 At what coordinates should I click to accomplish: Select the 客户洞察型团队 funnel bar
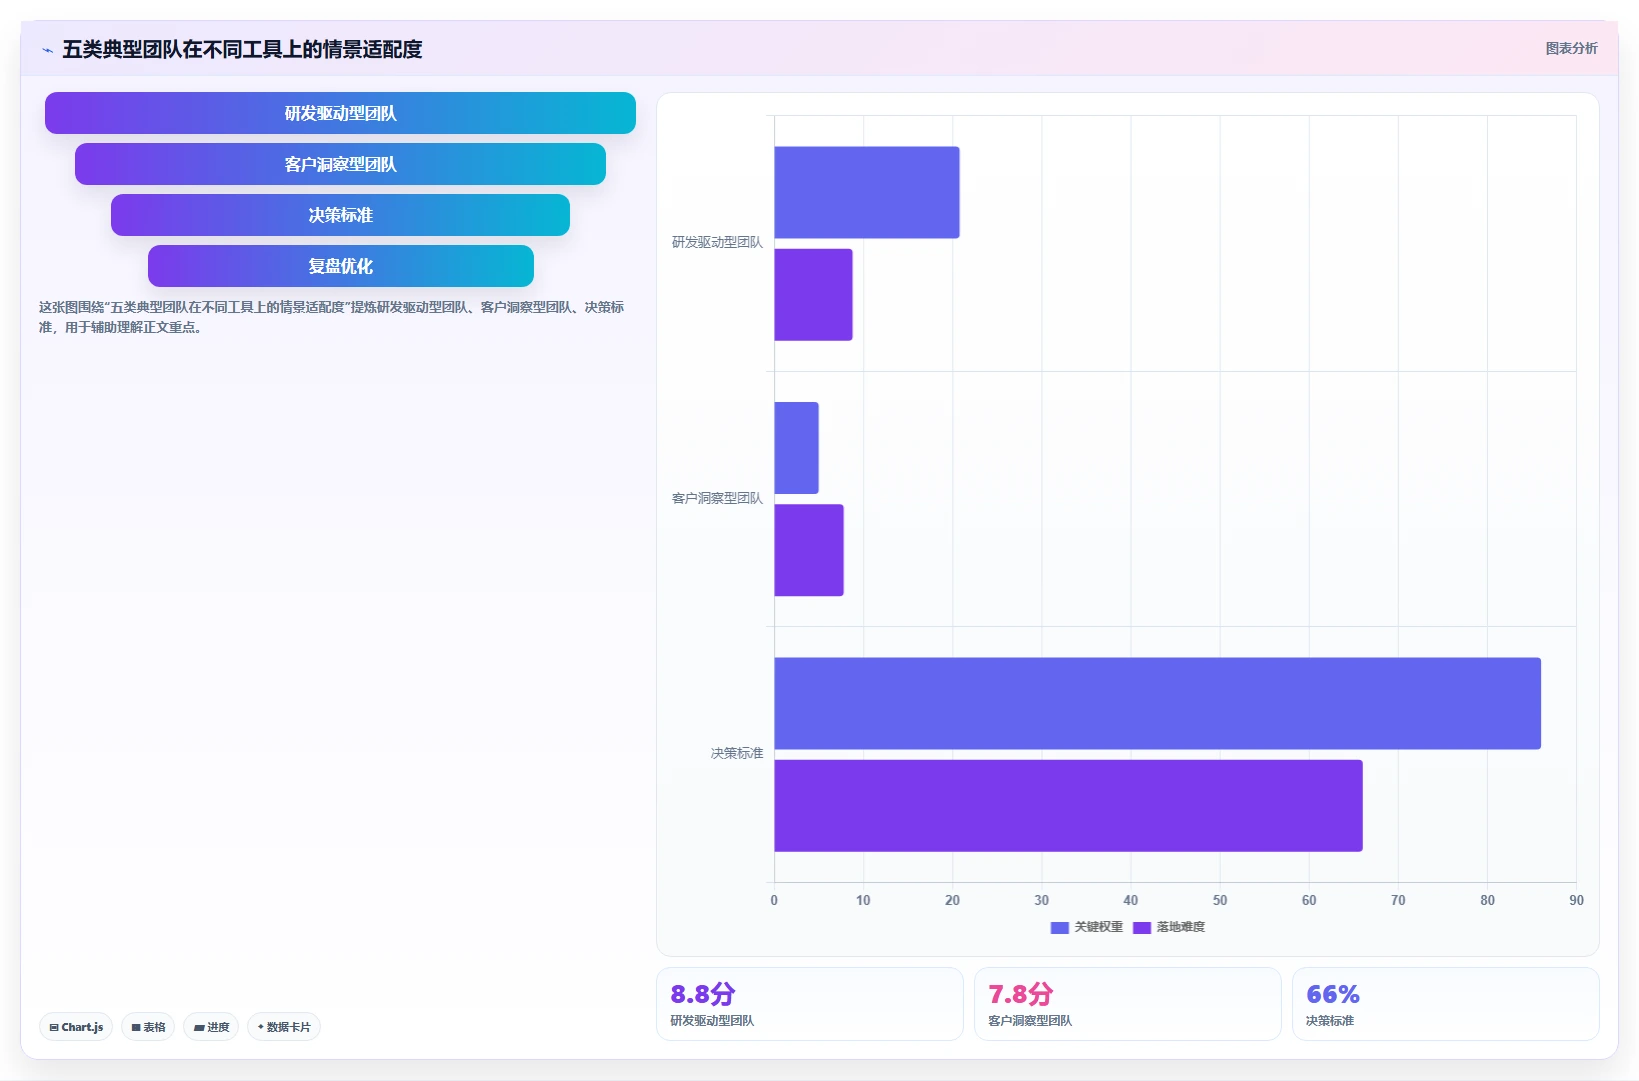pos(340,164)
